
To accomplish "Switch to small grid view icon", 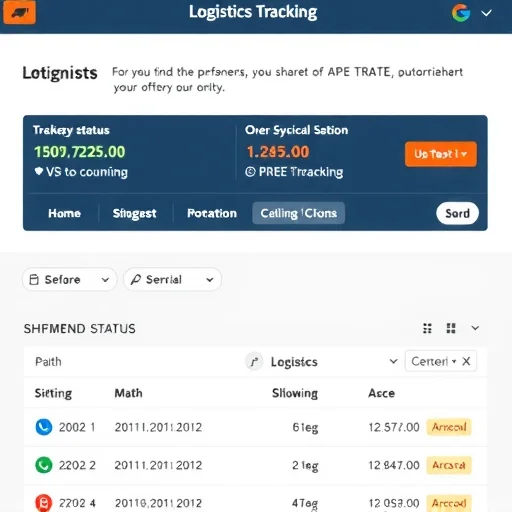I will point(427,328).
